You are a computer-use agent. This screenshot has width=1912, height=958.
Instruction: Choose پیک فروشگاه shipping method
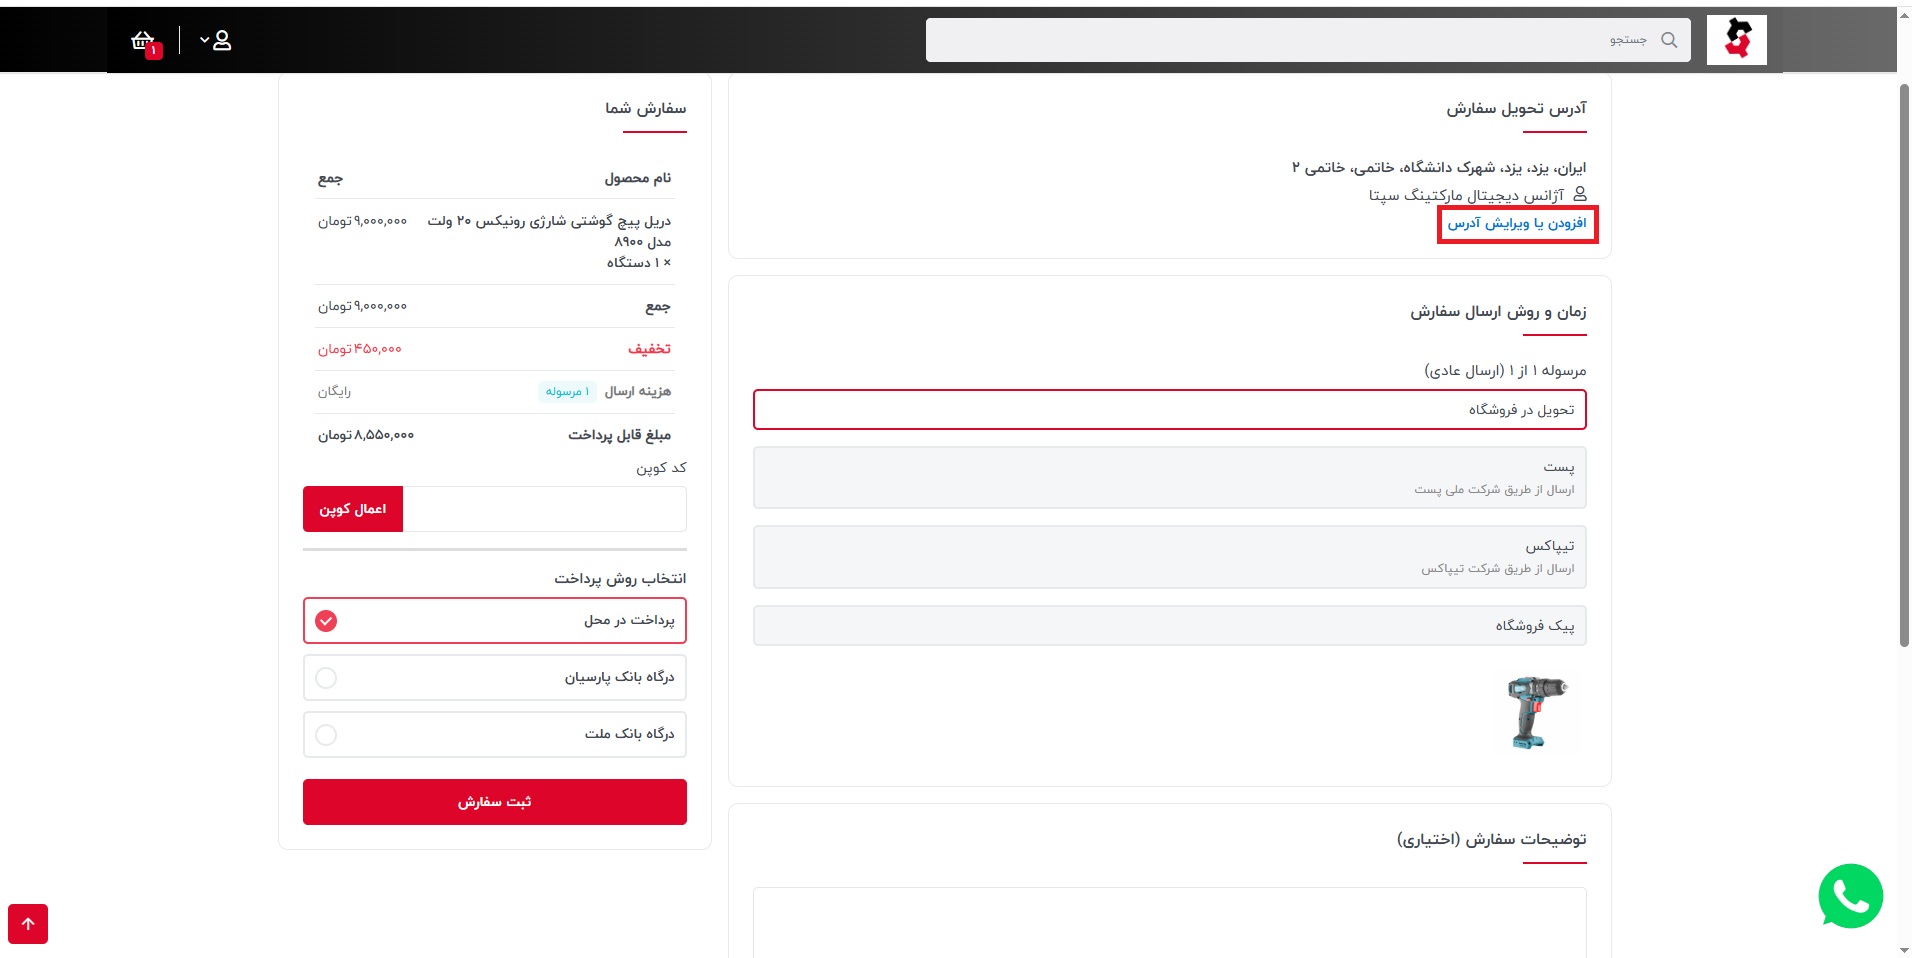[1169, 626]
